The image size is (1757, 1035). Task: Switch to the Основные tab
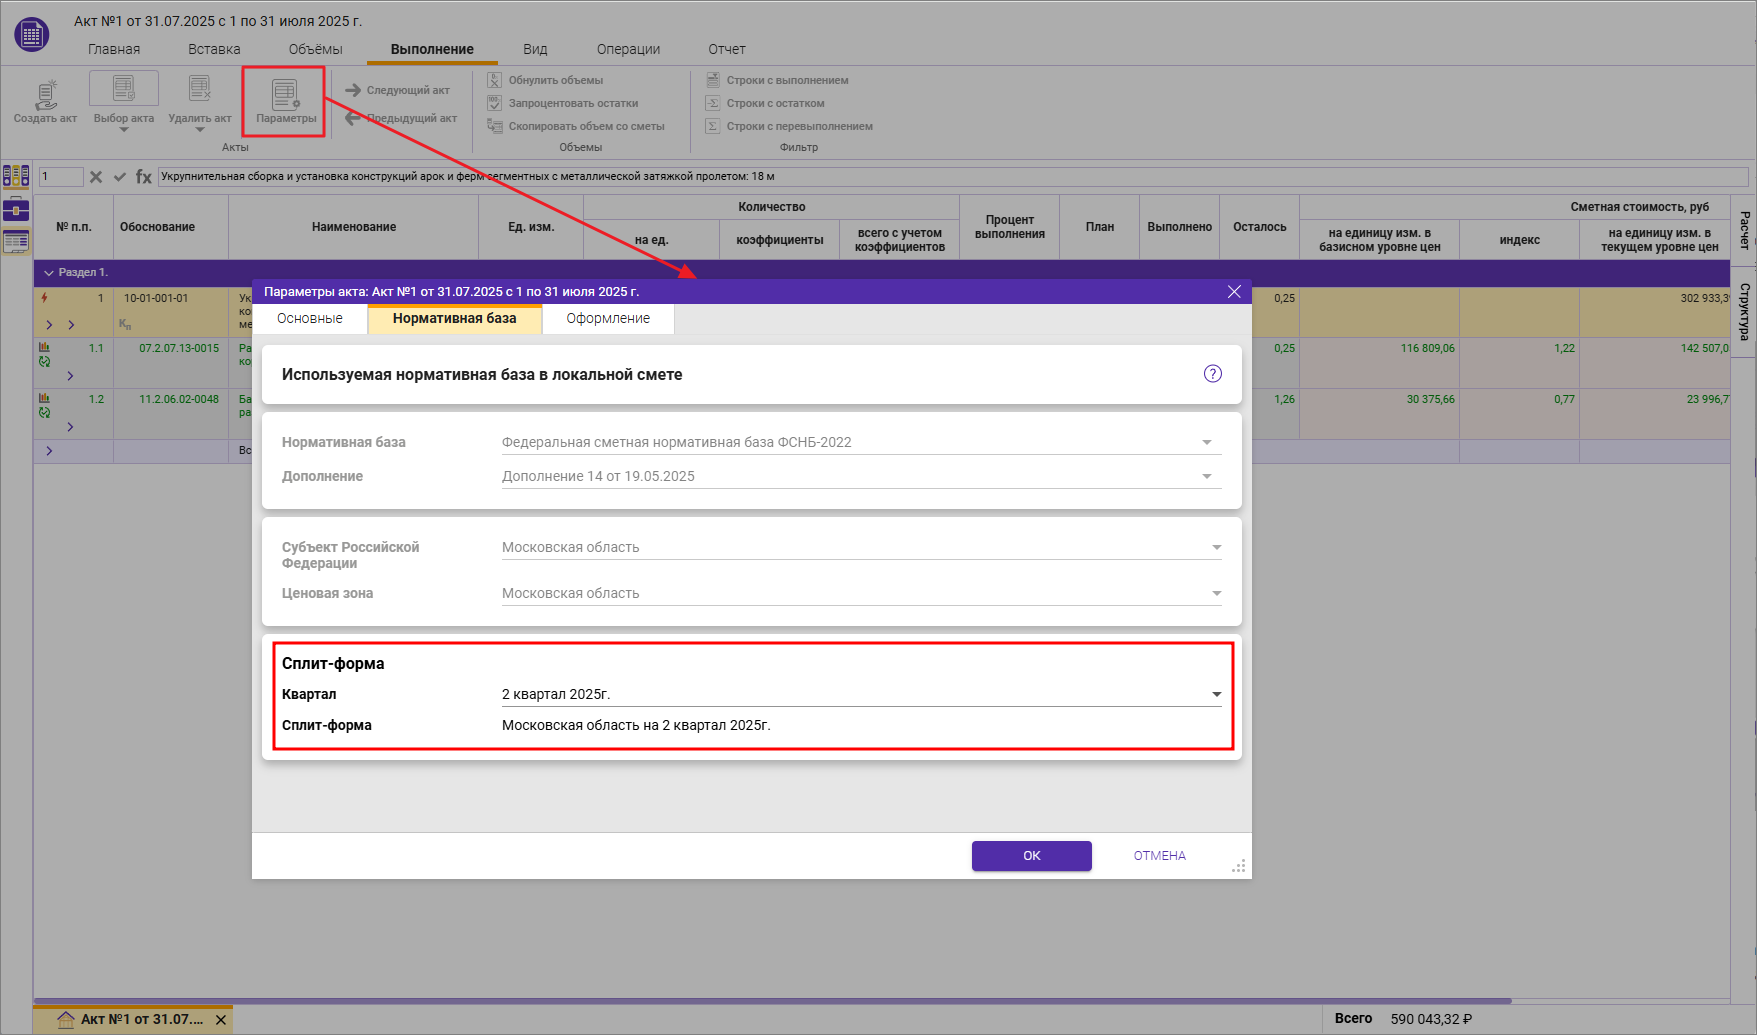pos(310,319)
